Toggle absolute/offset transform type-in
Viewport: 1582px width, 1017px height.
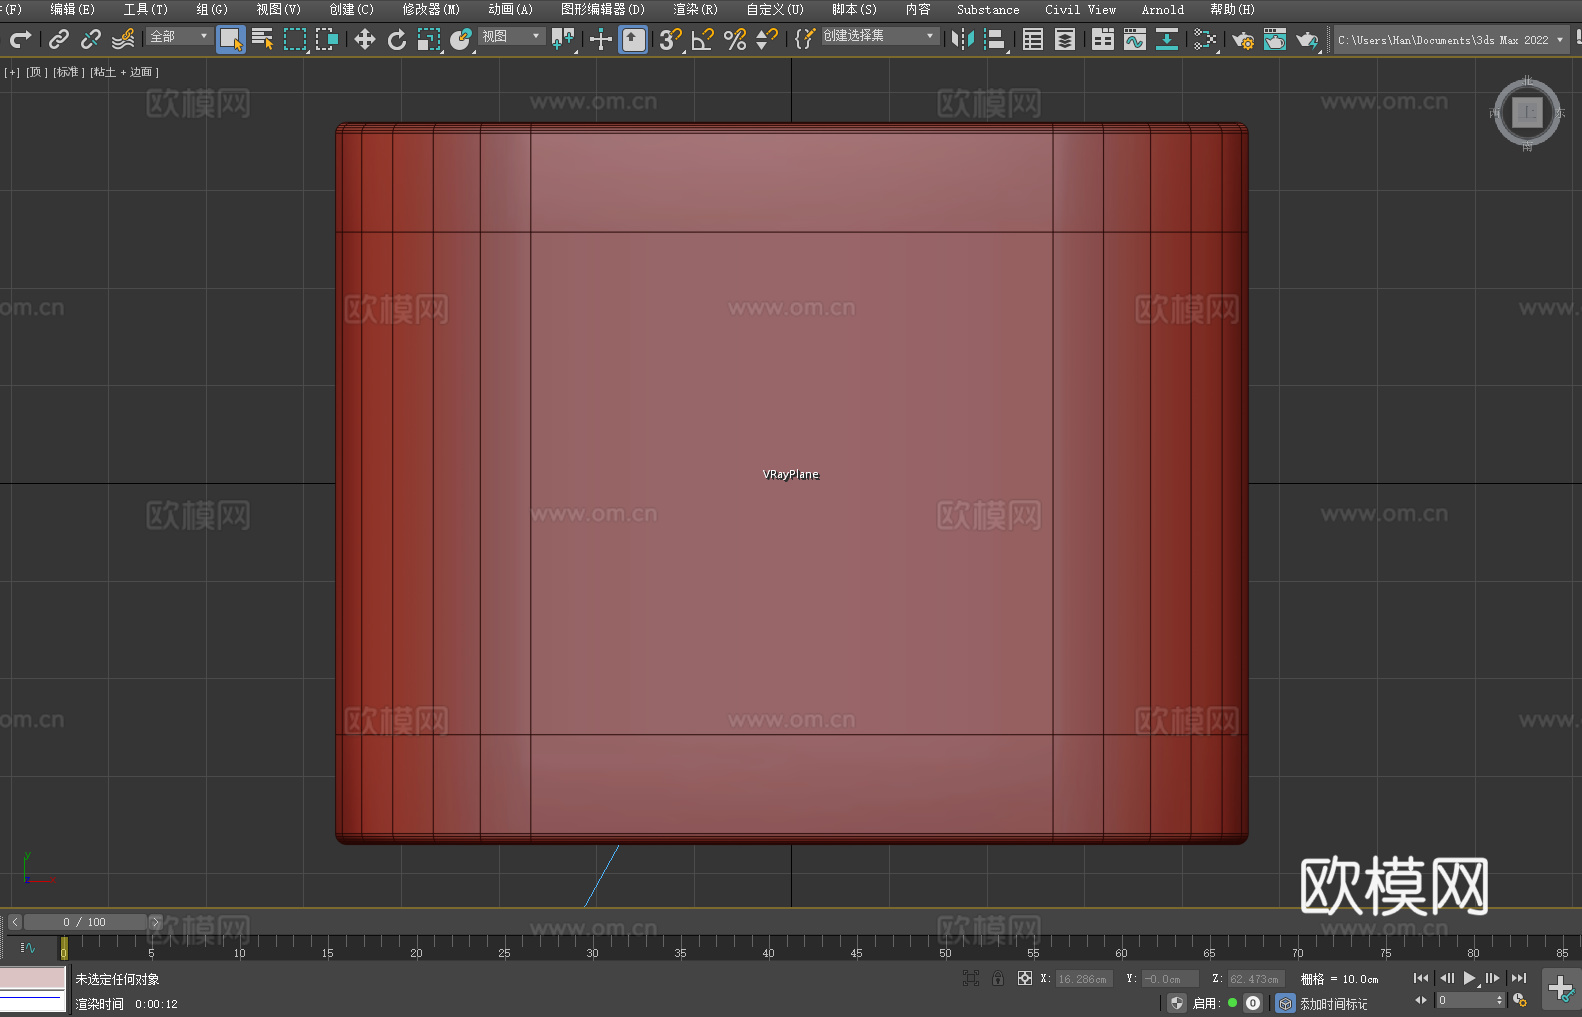click(x=1024, y=979)
